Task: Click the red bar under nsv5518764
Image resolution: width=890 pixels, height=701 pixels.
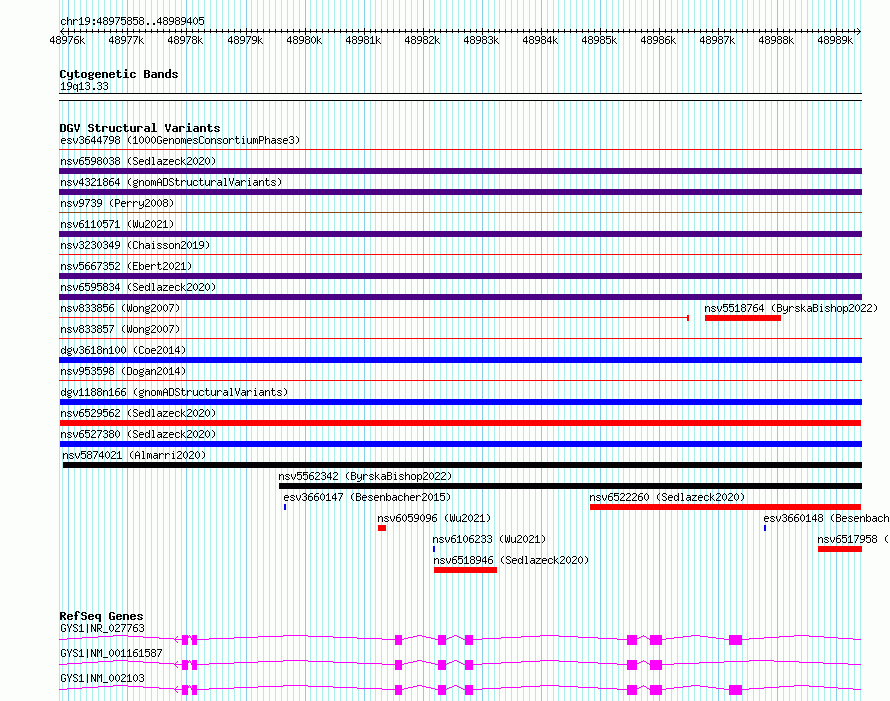Action: point(742,318)
